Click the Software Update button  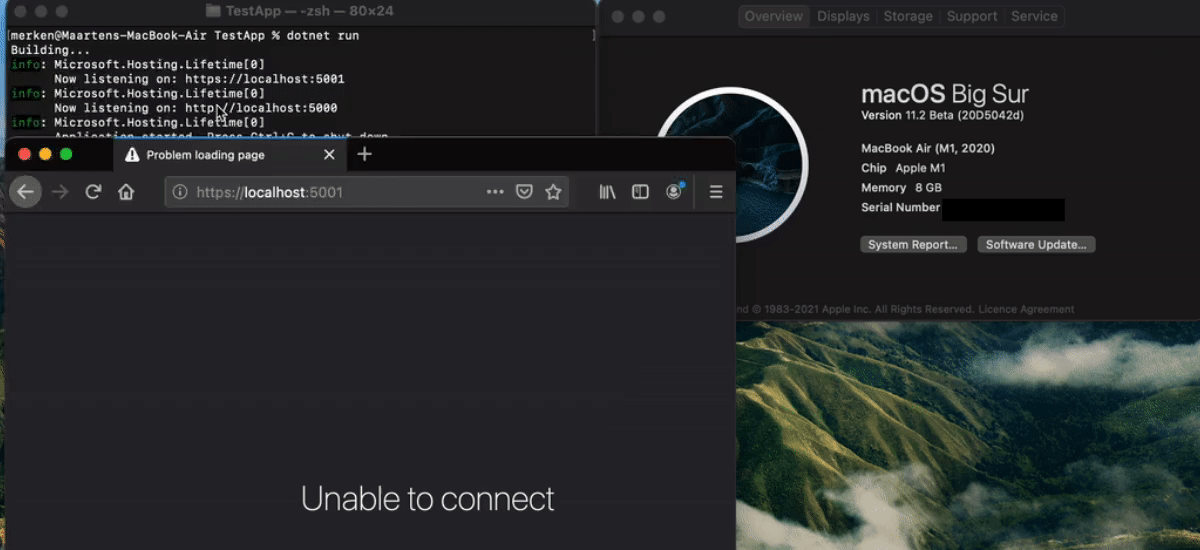(x=1036, y=245)
